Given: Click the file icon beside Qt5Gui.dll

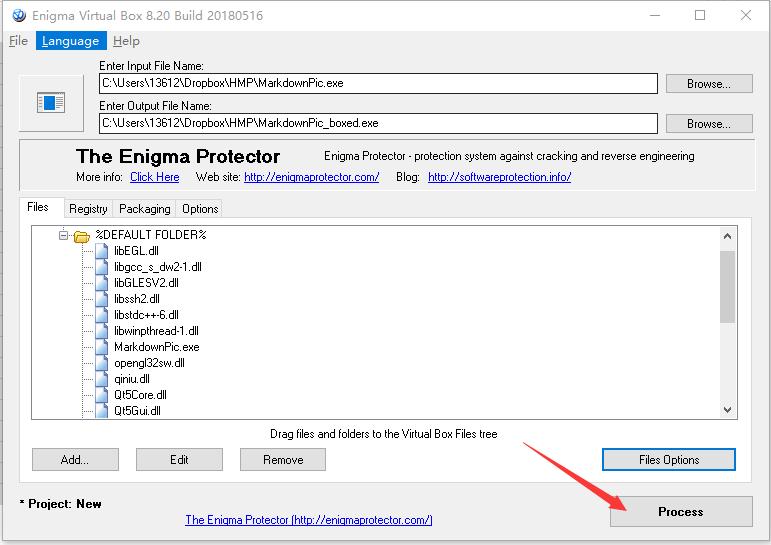Looking at the screenshot, I should point(102,411).
